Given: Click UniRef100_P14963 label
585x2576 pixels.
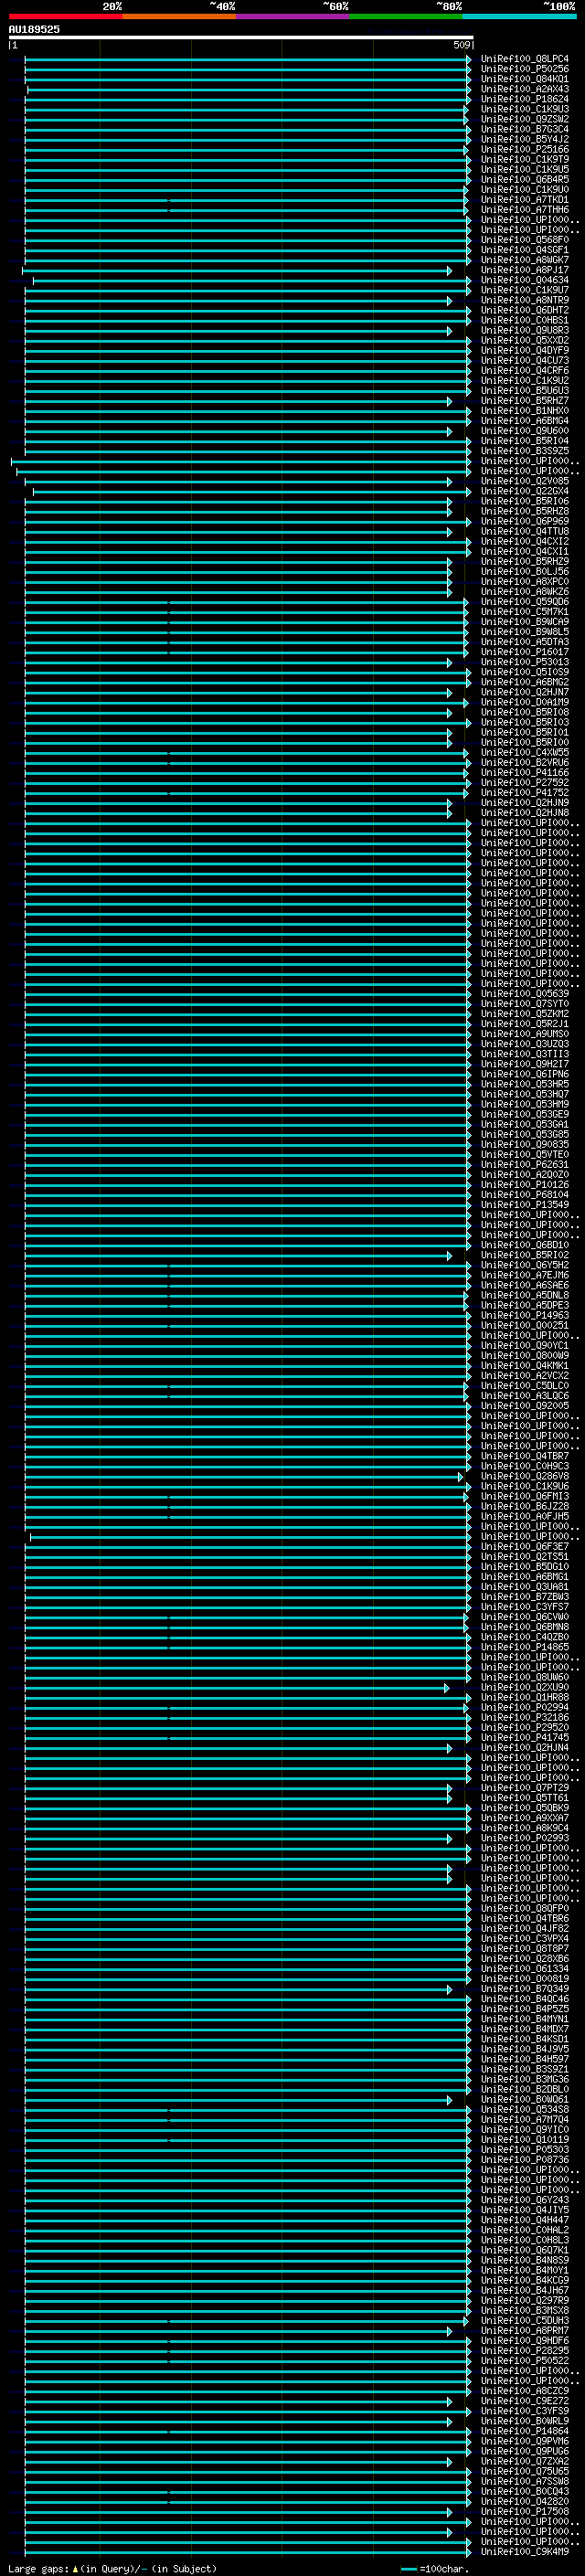Looking at the screenshot, I should pos(524,1316).
